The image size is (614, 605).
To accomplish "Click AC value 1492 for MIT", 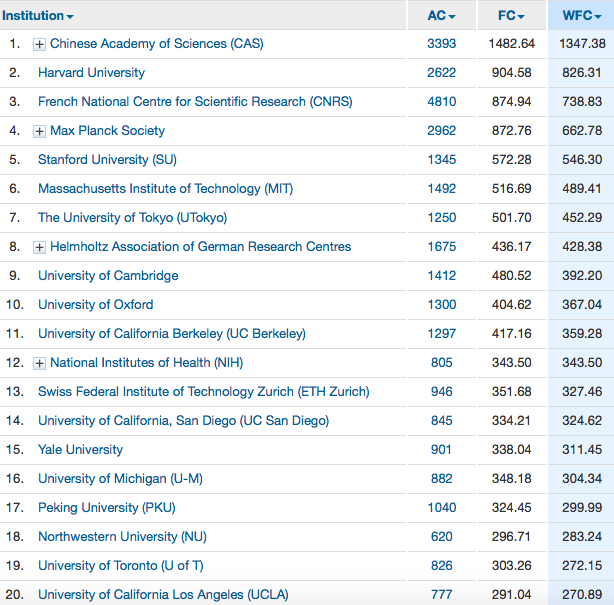I will (x=441, y=188).
